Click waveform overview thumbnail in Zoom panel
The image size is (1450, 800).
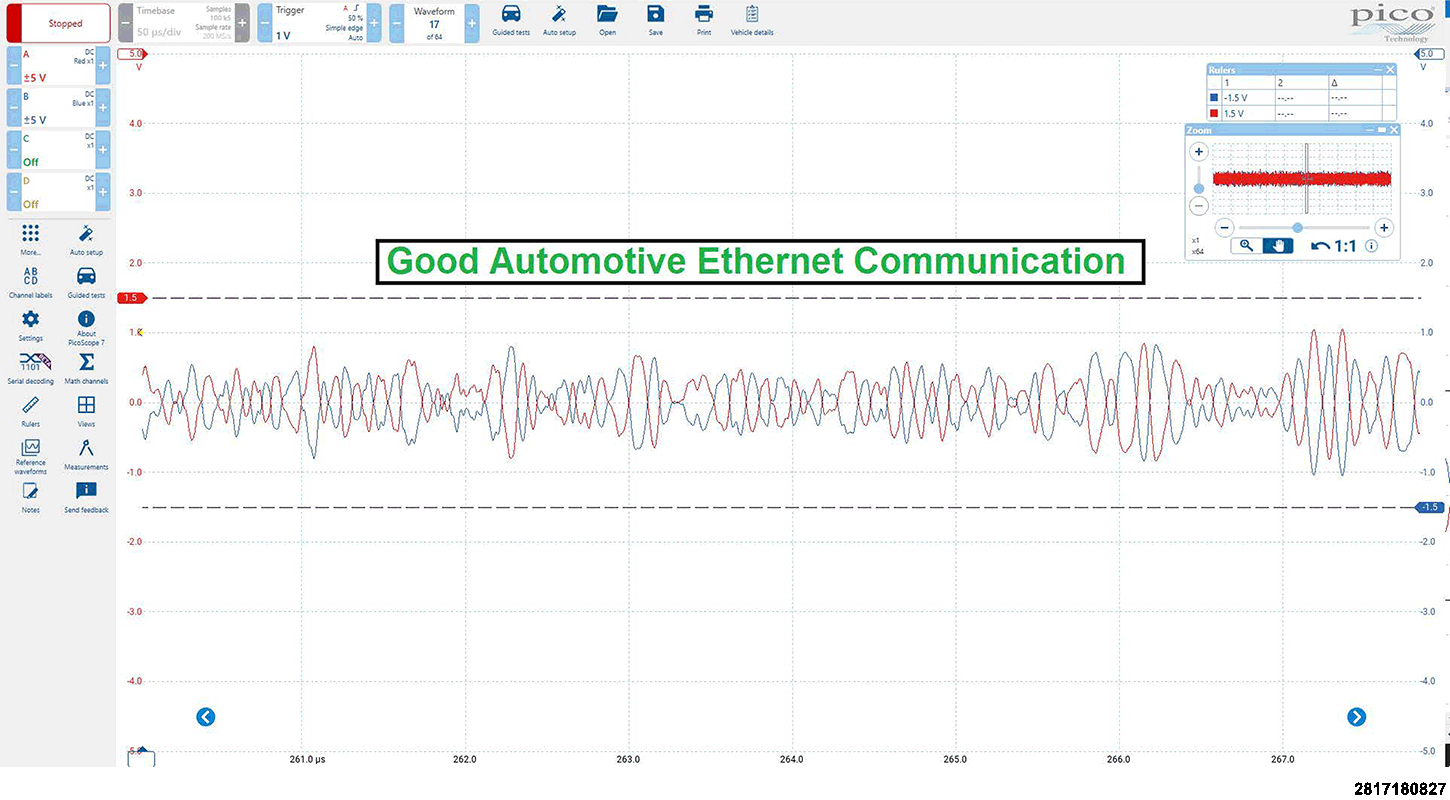tap(1301, 179)
